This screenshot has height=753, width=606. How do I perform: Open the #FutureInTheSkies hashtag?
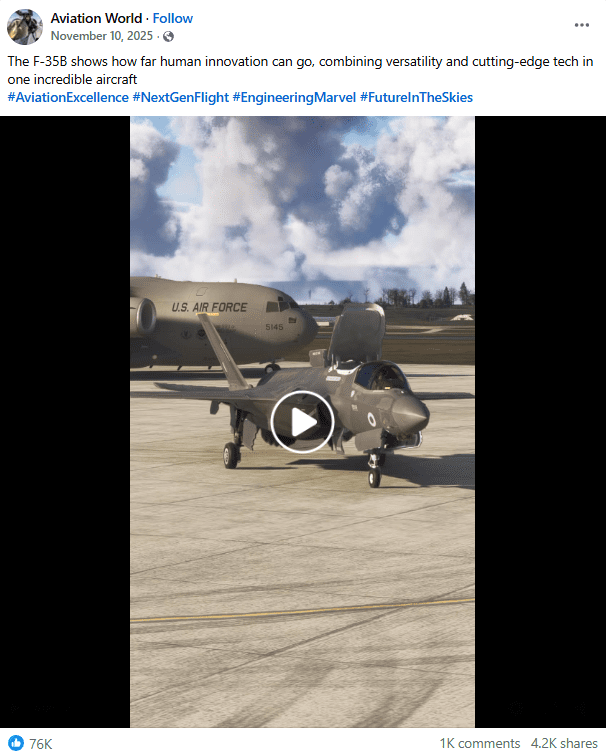[x=416, y=97]
